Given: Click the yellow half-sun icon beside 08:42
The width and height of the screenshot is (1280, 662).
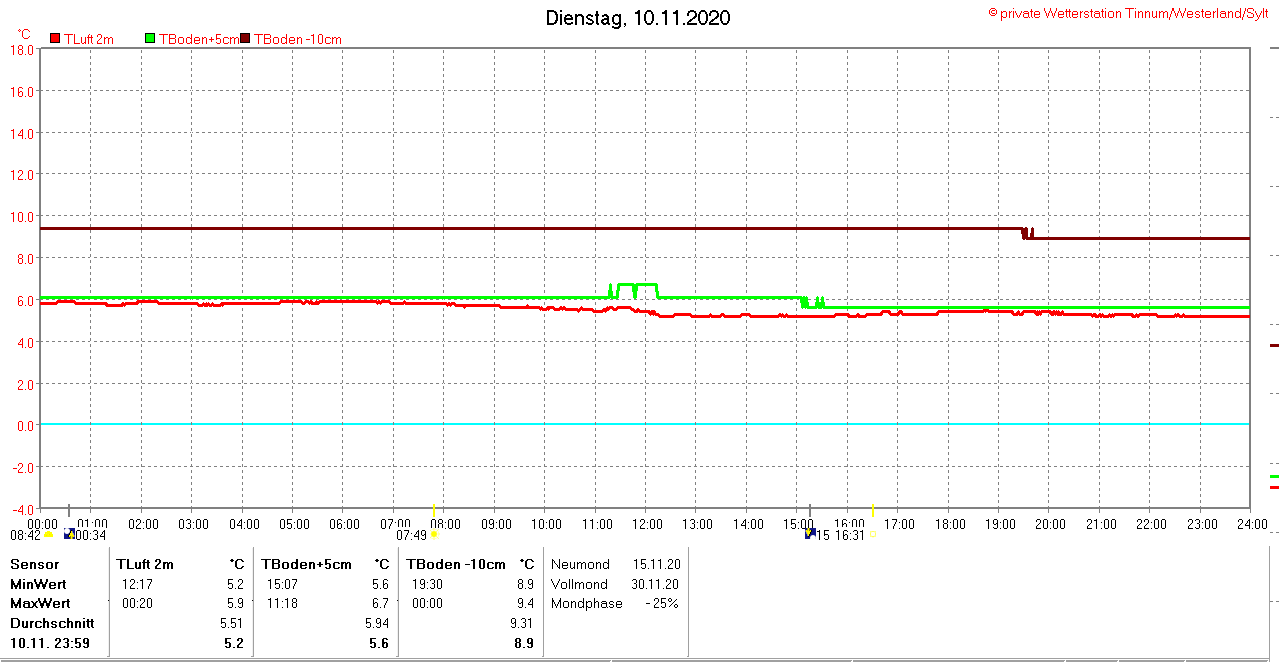Looking at the screenshot, I should pyautogui.click(x=48, y=535).
